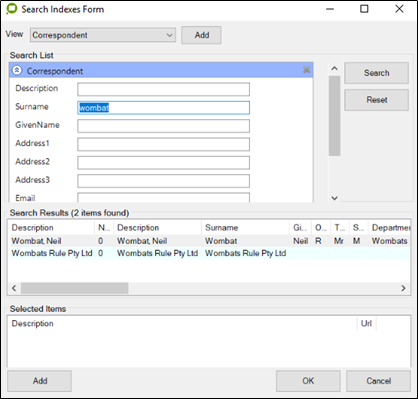Collapse the Correspondent section chevron icon
Screen dimensions: 418x399
[17, 70]
